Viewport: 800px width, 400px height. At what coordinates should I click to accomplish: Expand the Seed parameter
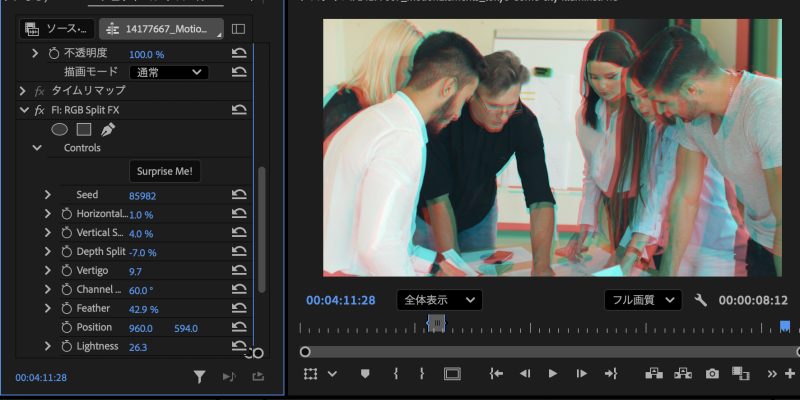click(x=47, y=195)
